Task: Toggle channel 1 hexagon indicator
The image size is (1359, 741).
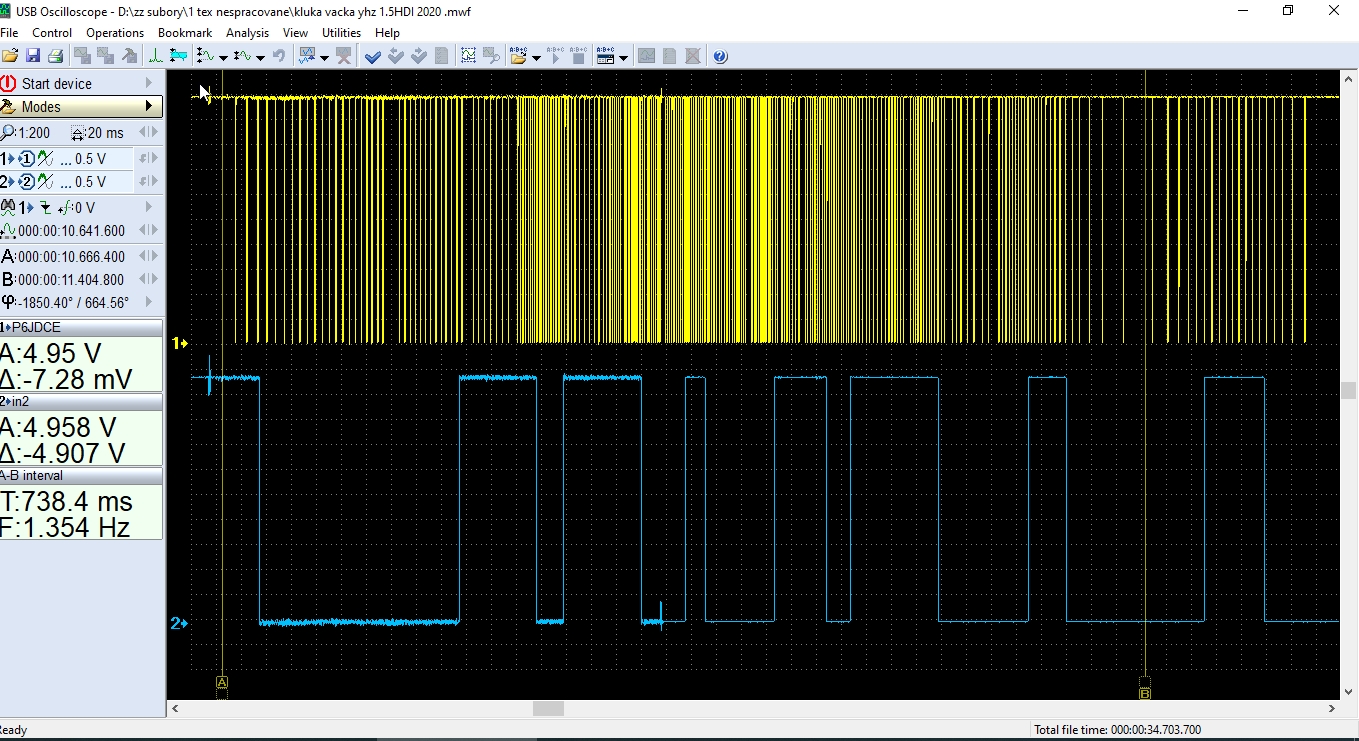Action: click(x=27, y=159)
